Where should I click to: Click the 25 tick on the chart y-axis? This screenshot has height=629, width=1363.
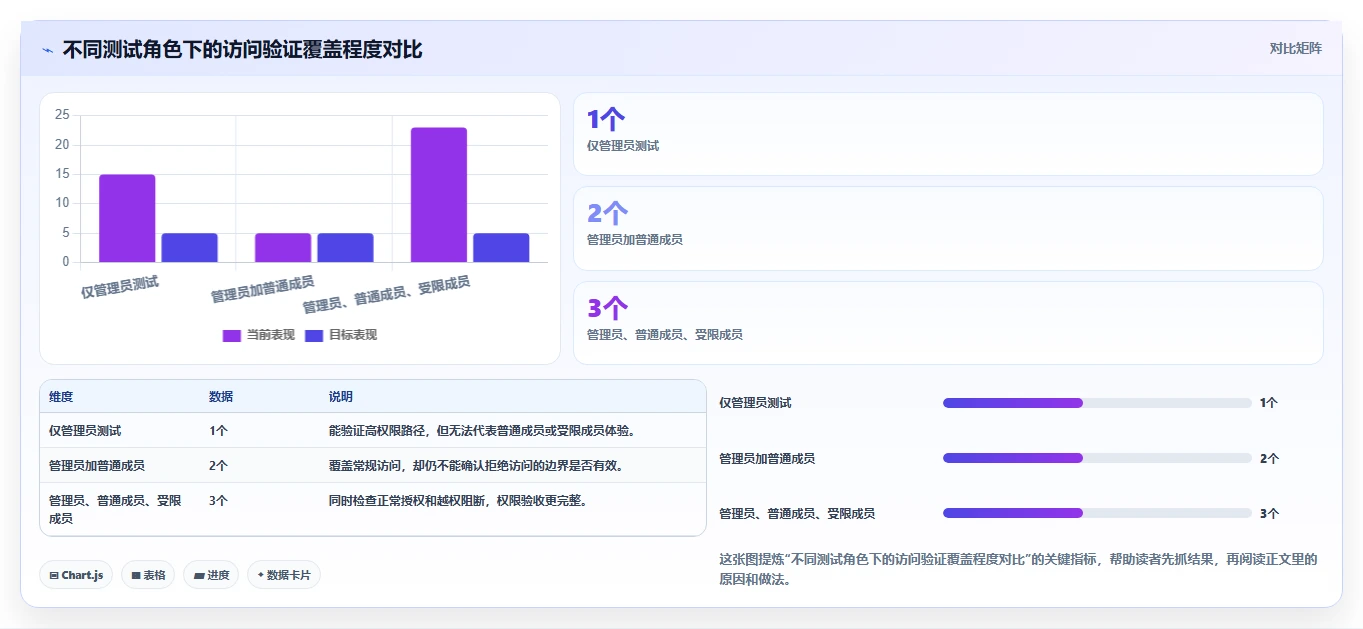pyautogui.click(x=62, y=115)
